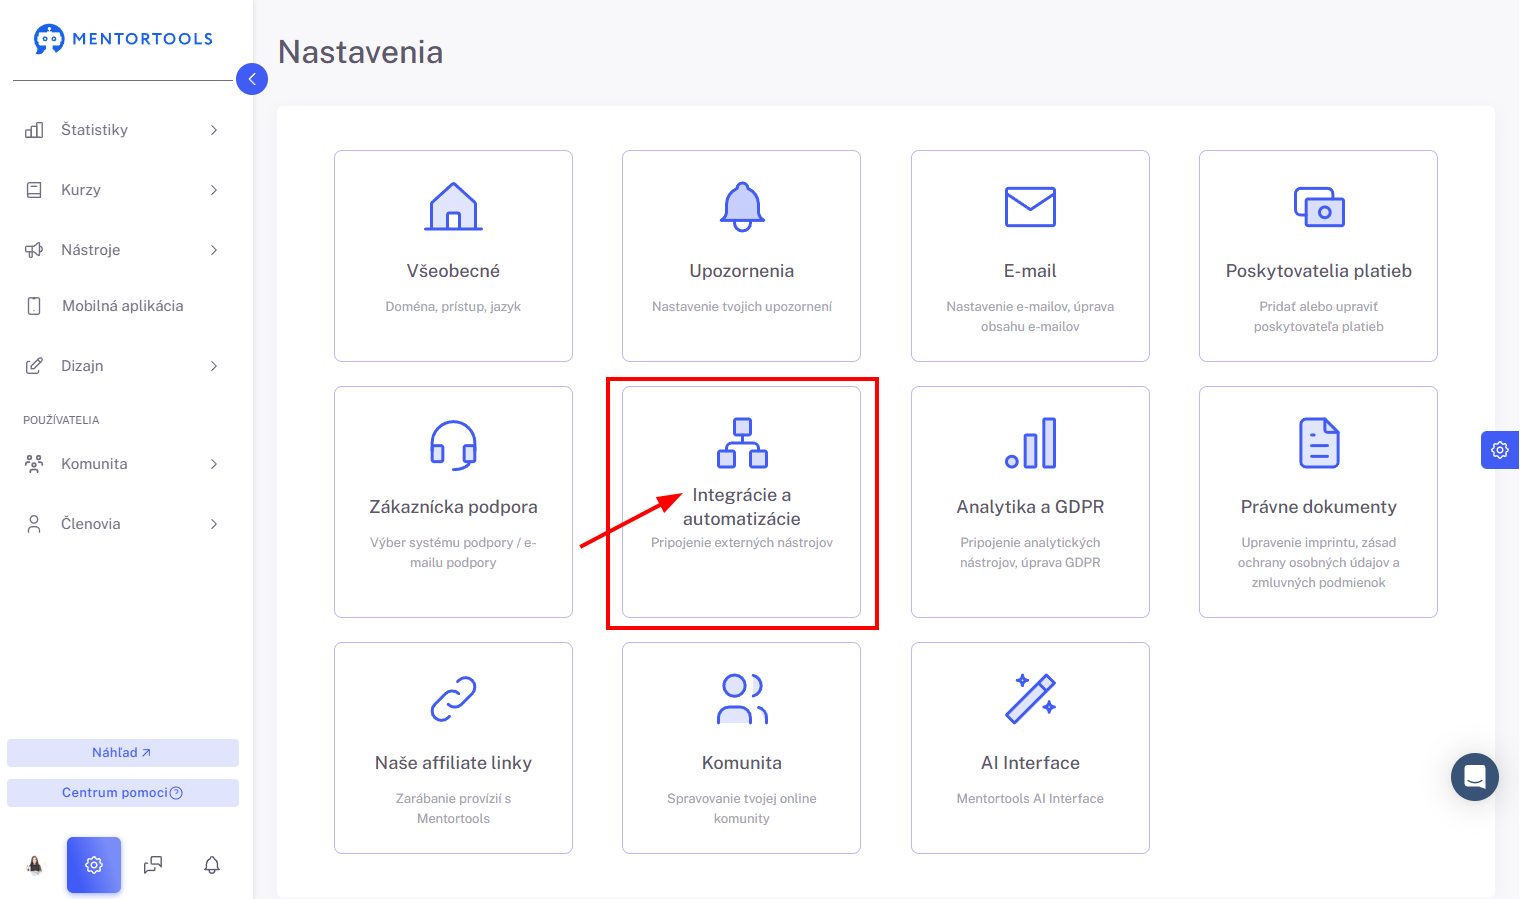Open Mobilná aplikácia in the sidebar
Screen dimensions: 1520x899
[x=122, y=306]
